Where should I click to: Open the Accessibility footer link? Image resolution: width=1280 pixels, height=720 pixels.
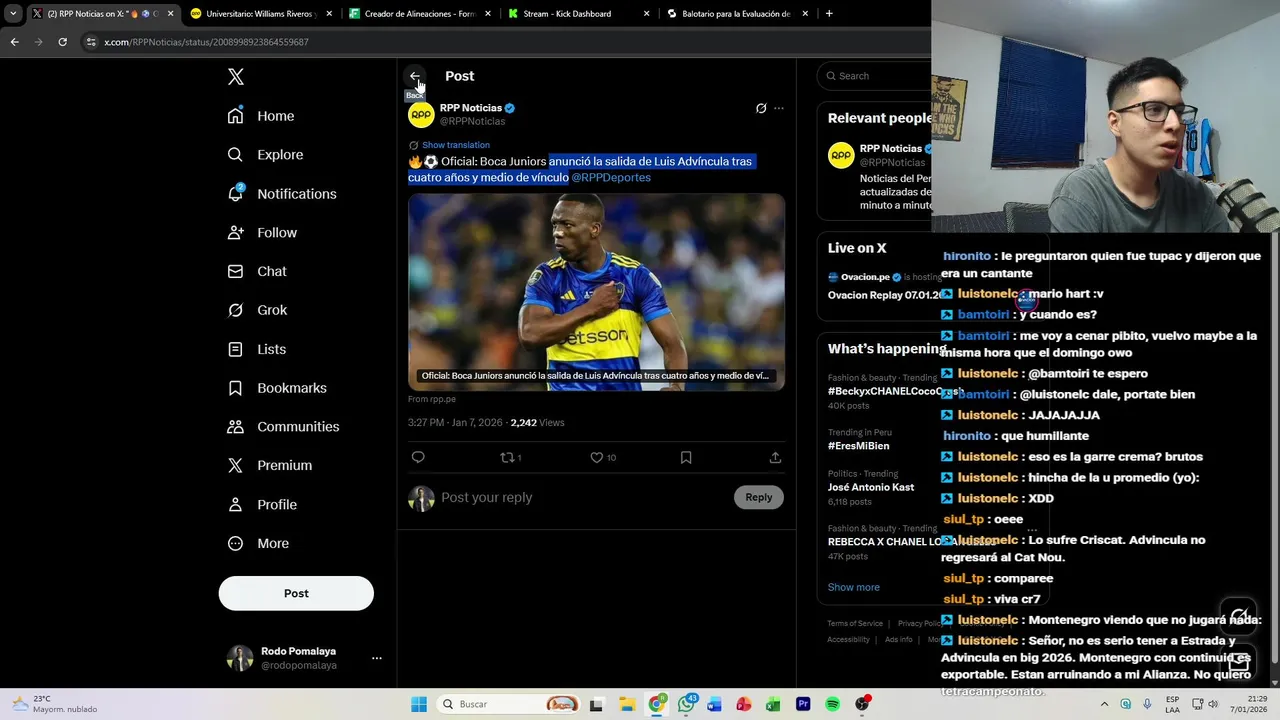(x=848, y=640)
